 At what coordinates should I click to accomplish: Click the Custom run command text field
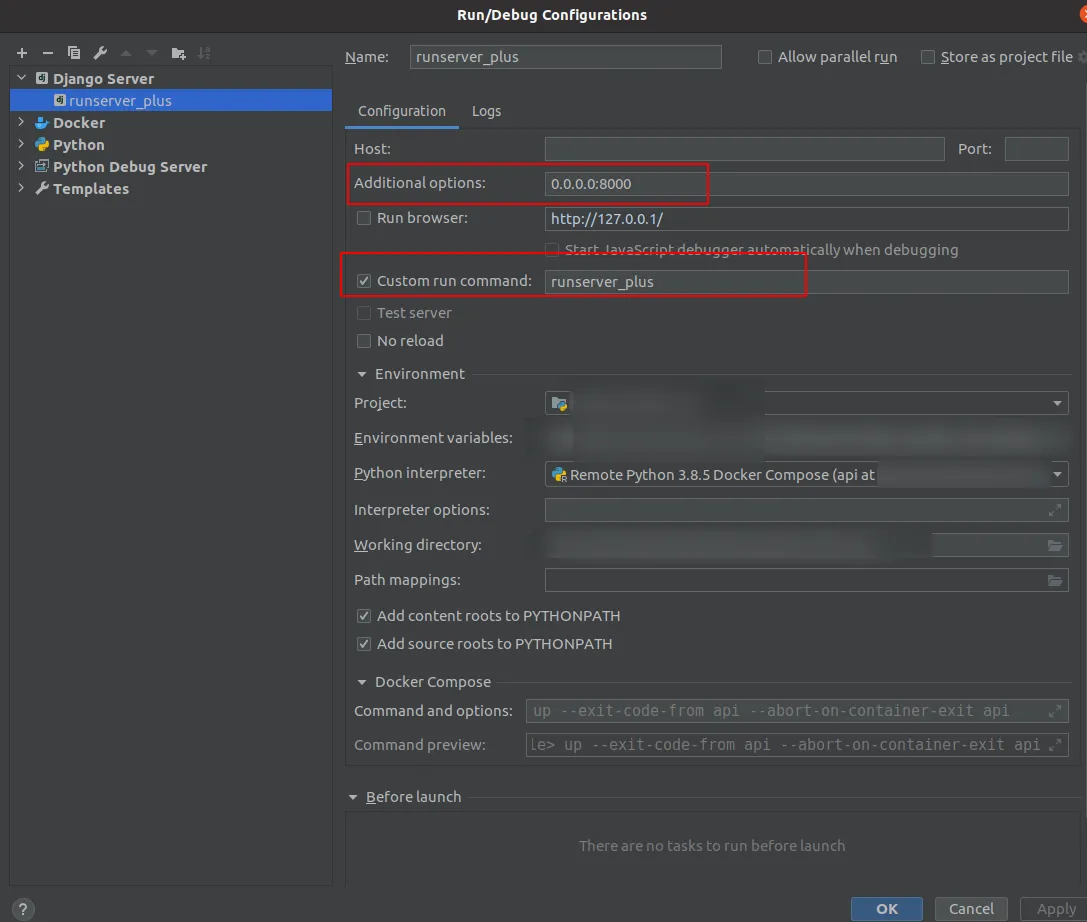point(806,281)
